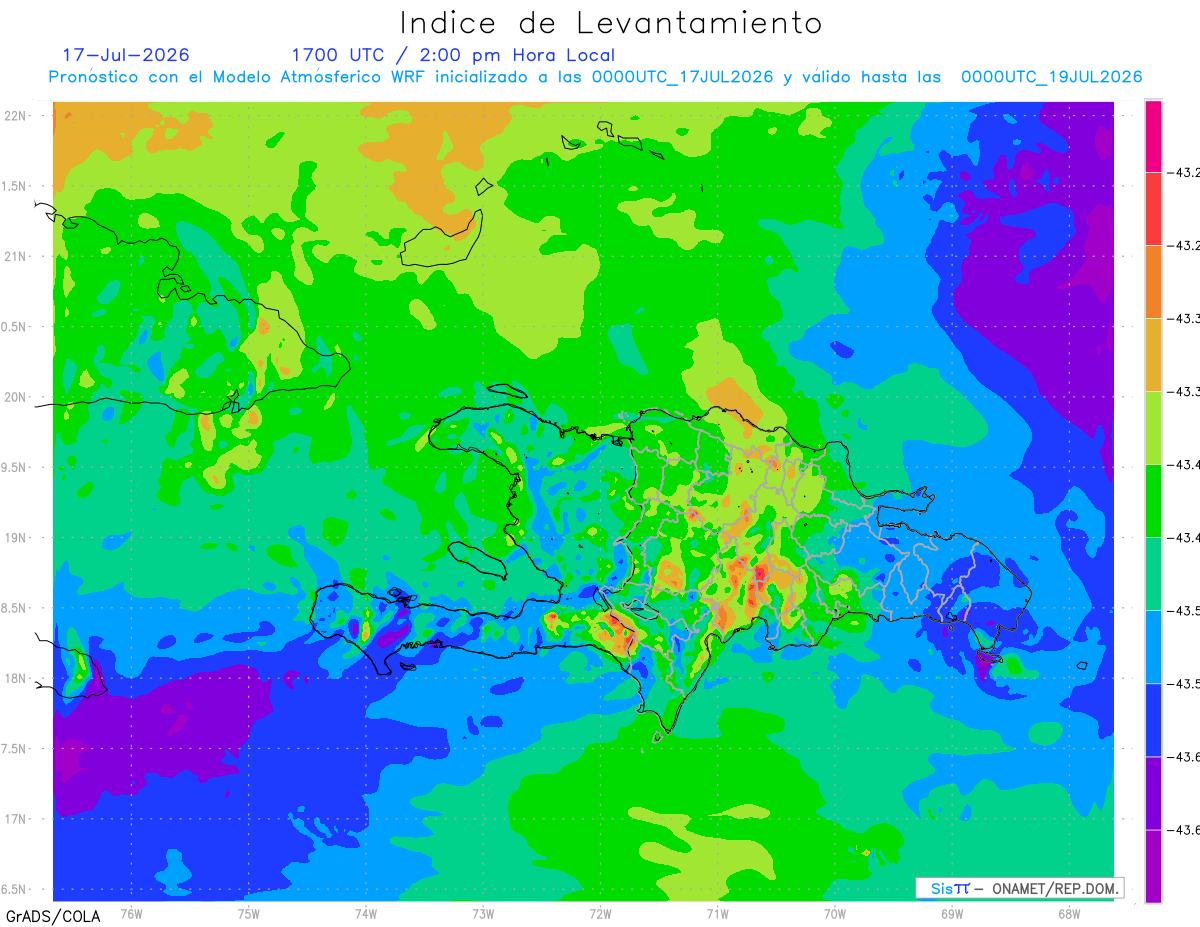Screen dimensions: 1200x927
Task: Click latitude axis label '18N'
Action: coord(17,679)
